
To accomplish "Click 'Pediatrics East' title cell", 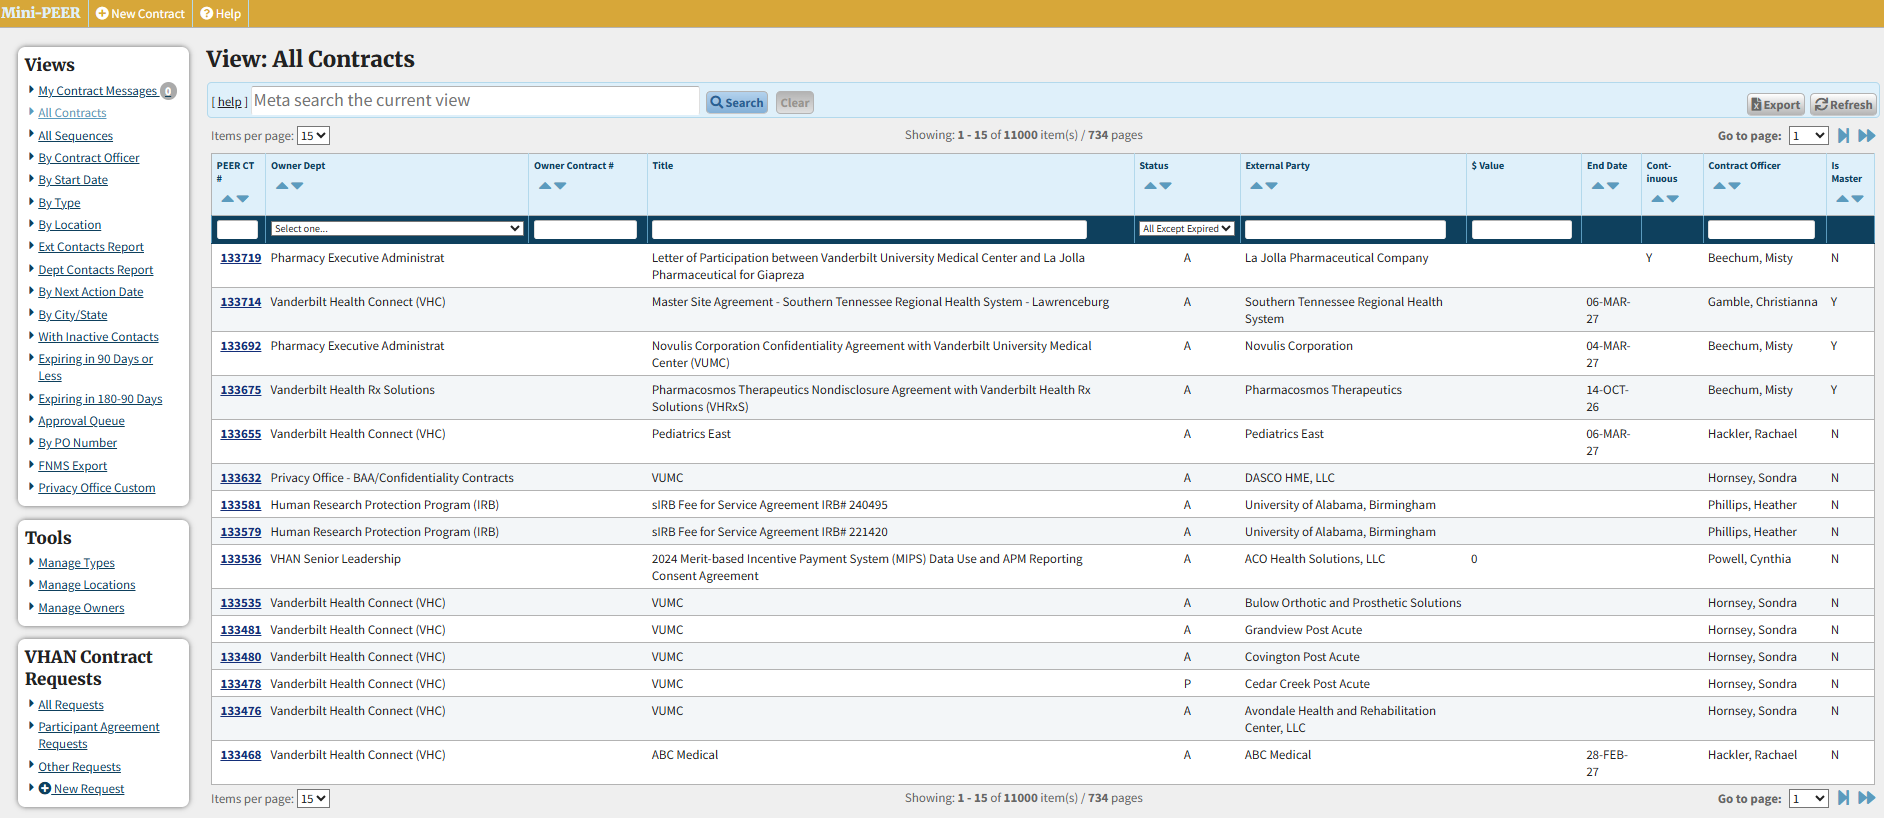I will point(691,434).
